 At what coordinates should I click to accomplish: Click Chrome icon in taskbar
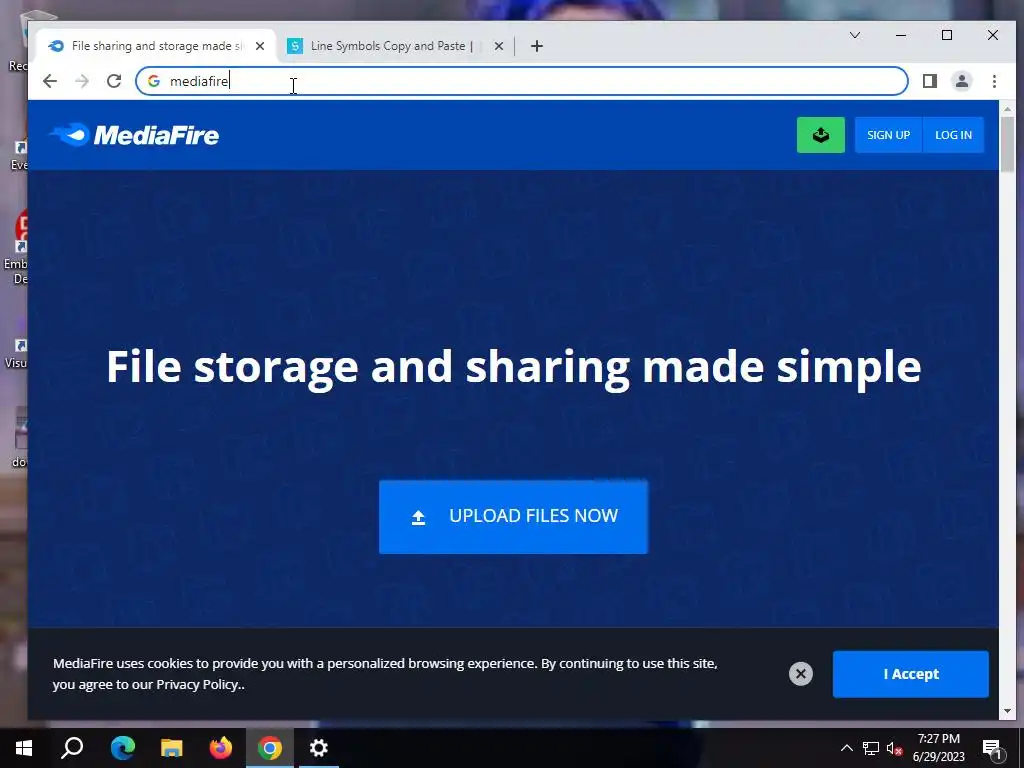click(x=270, y=748)
